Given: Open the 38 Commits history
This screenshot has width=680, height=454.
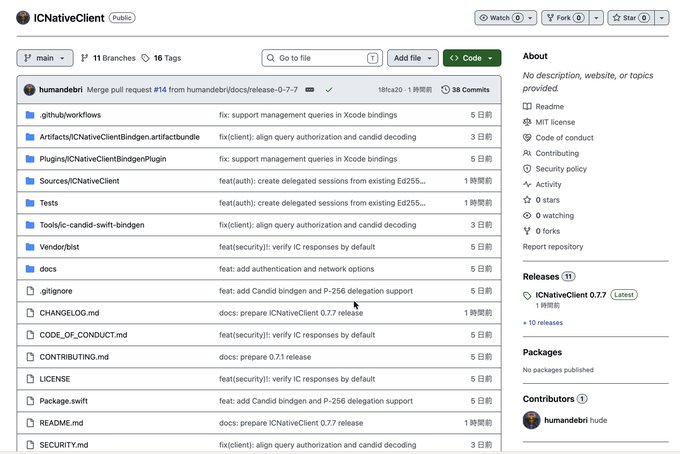Looking at the screenshot, I should [465, 90].
